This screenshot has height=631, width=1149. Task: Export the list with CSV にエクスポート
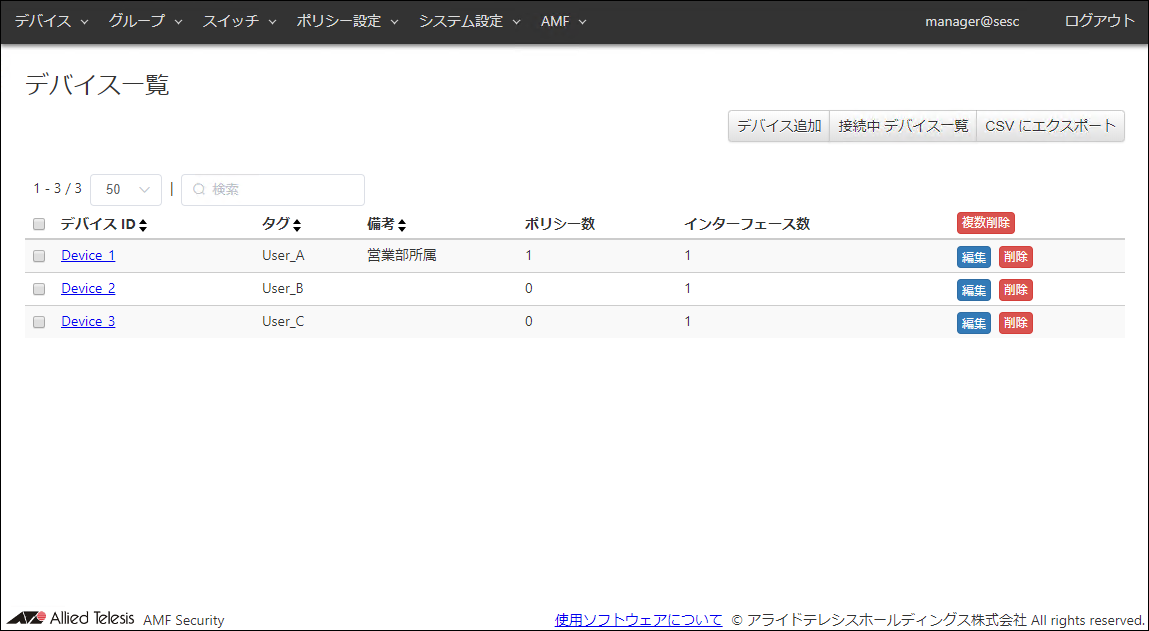pyautogui.click(x=1050, y=126)
